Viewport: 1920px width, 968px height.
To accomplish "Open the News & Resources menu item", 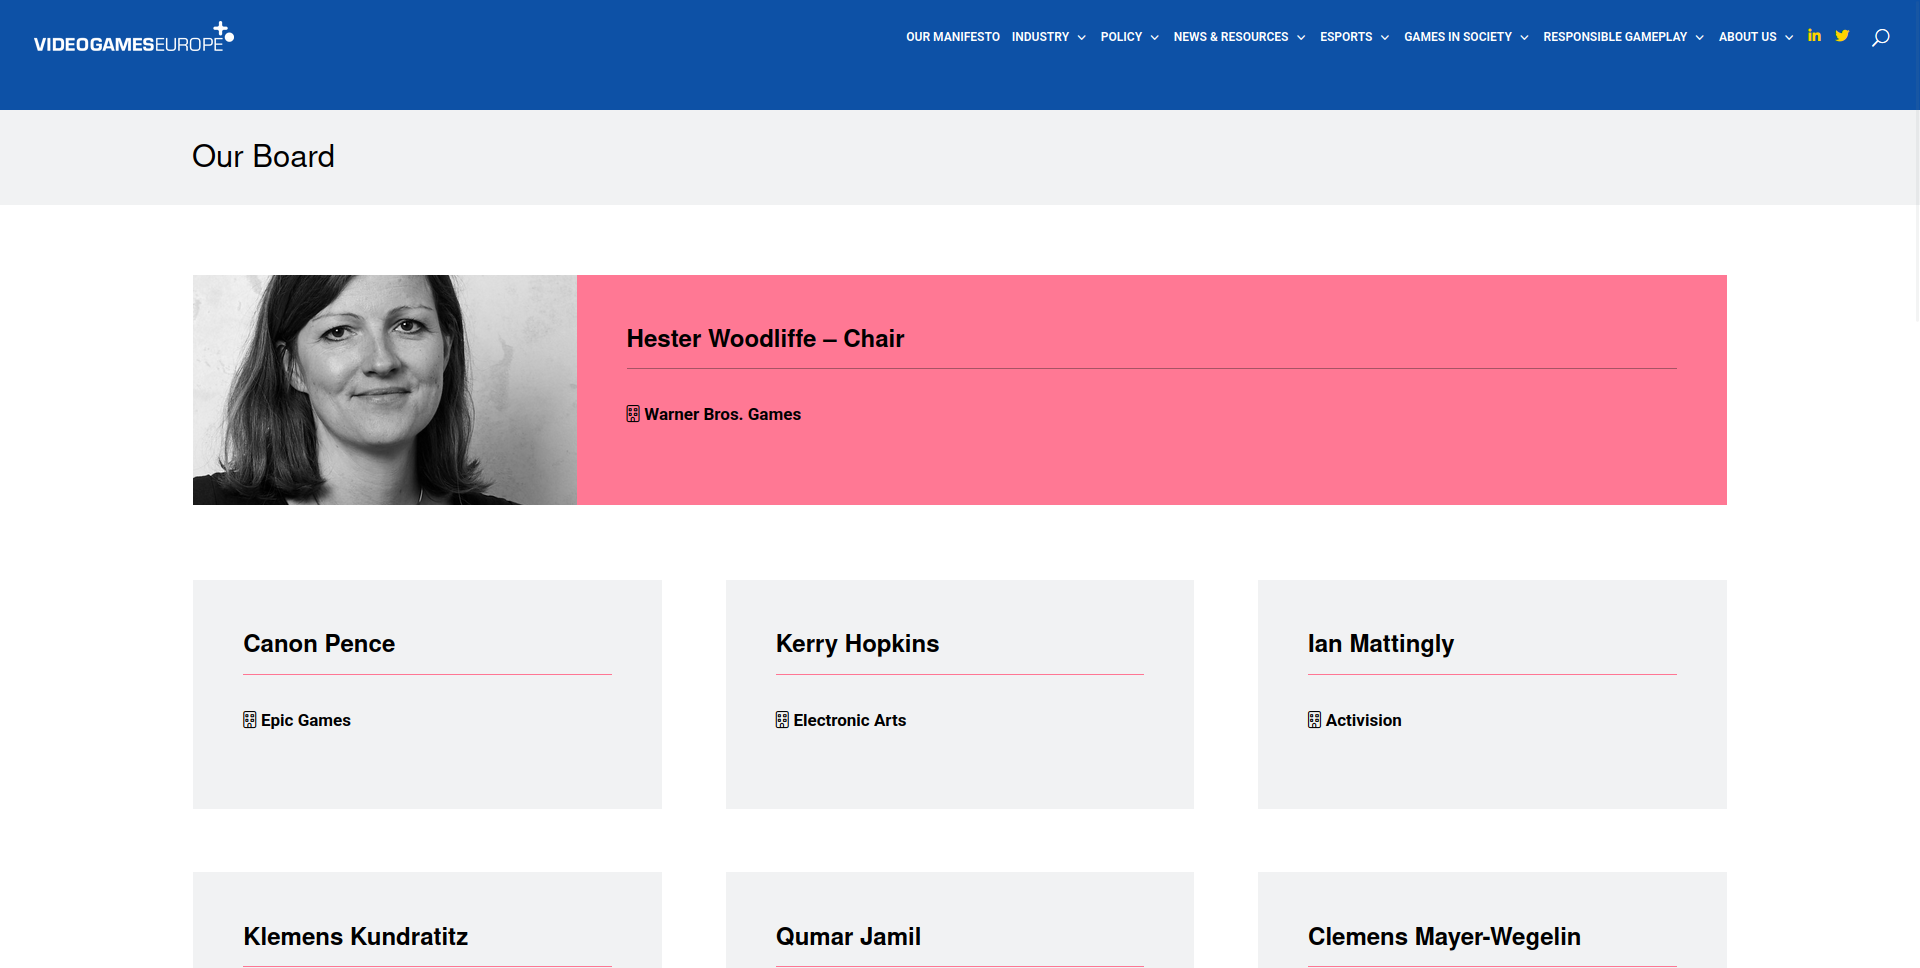I will pyautogui.click(x=1231, y=37).
